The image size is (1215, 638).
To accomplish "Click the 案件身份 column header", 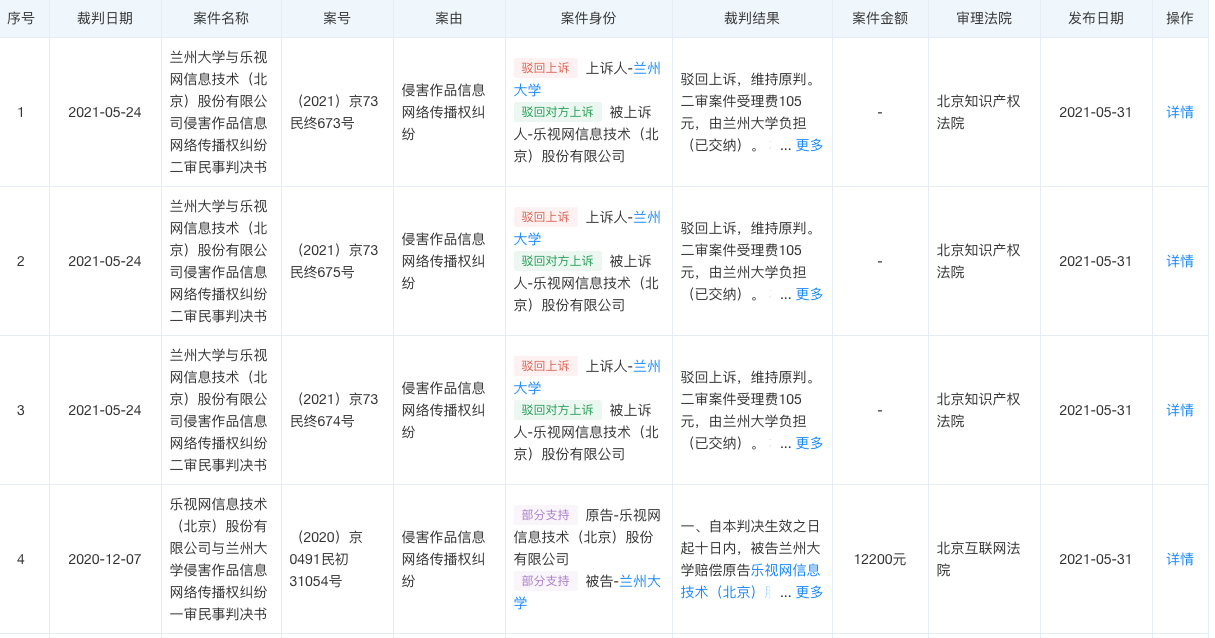I will pos(589,19).
